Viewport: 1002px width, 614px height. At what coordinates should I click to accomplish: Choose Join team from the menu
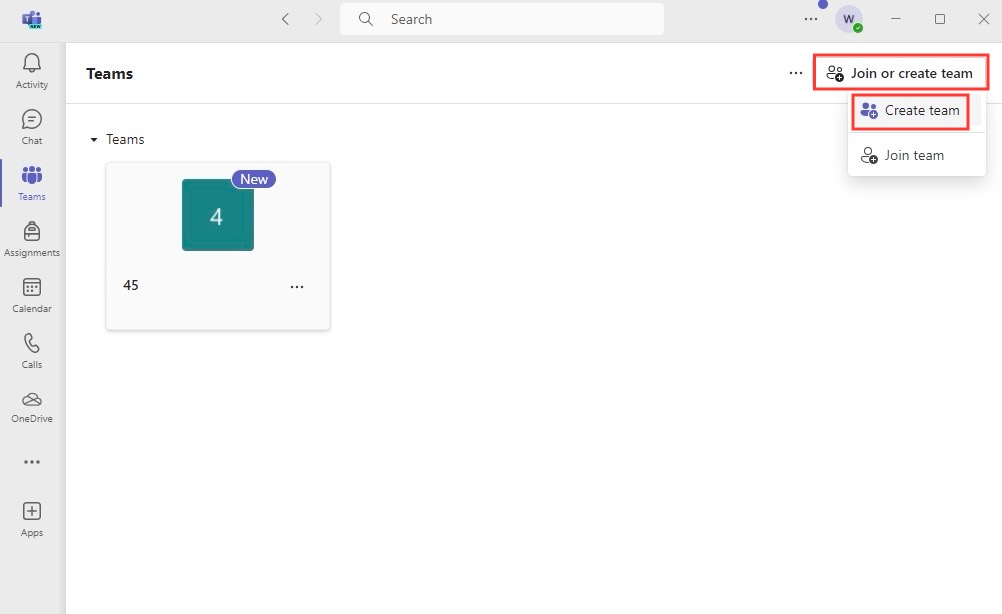[x=916, y=155]
